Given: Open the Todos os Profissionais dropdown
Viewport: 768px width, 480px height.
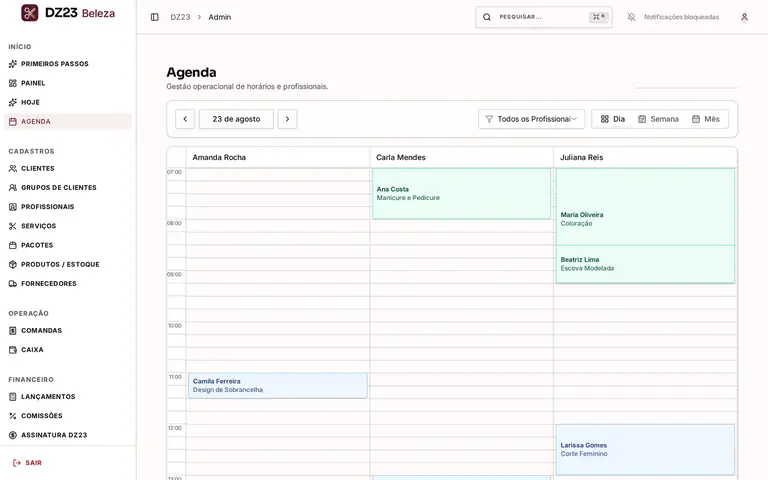Looking at the screenshot, I should 531,119.
